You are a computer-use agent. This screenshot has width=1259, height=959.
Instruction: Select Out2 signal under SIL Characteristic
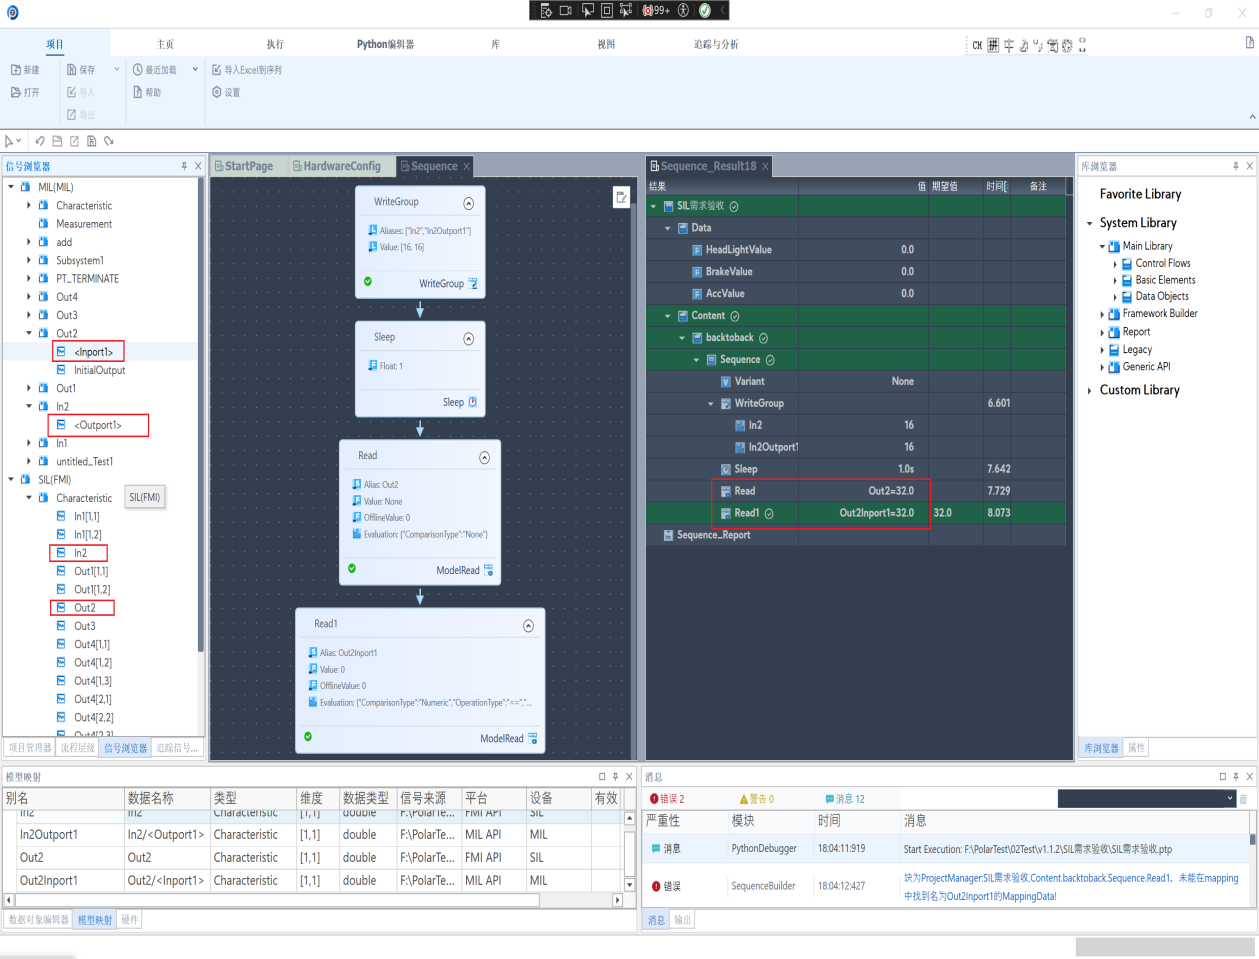(84, 608)
